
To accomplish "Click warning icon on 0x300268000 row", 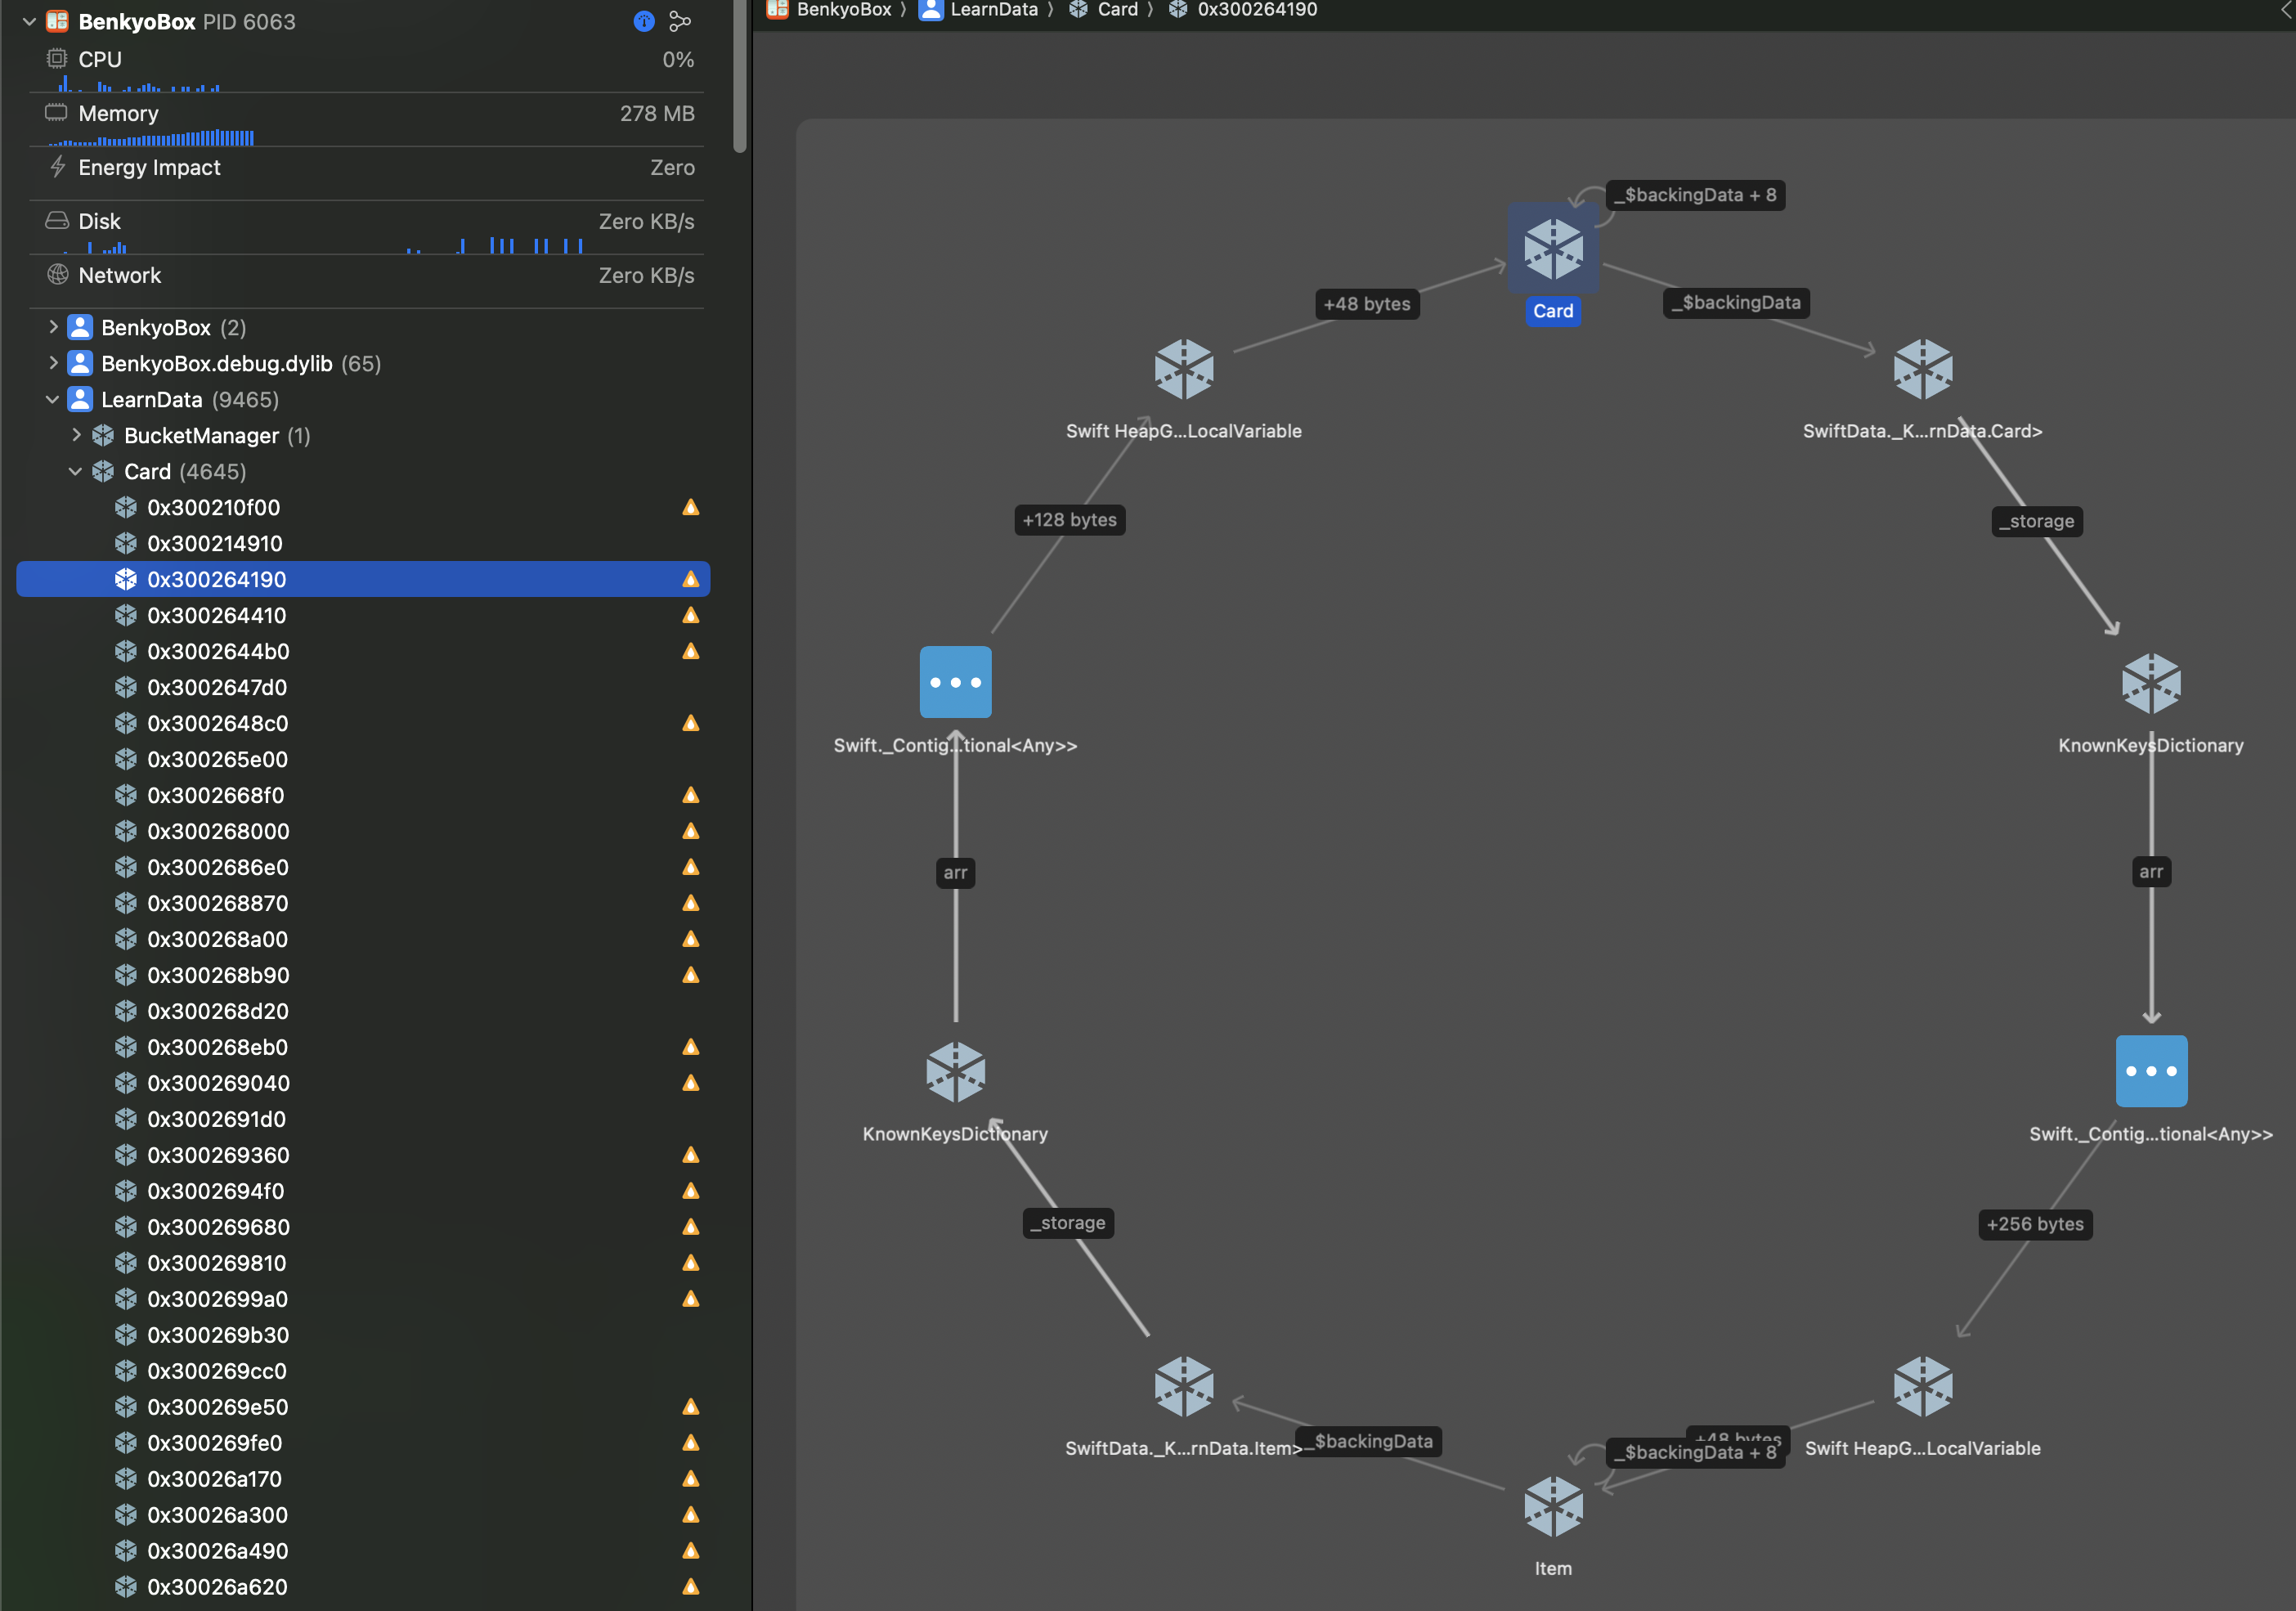I will (690, 831).
